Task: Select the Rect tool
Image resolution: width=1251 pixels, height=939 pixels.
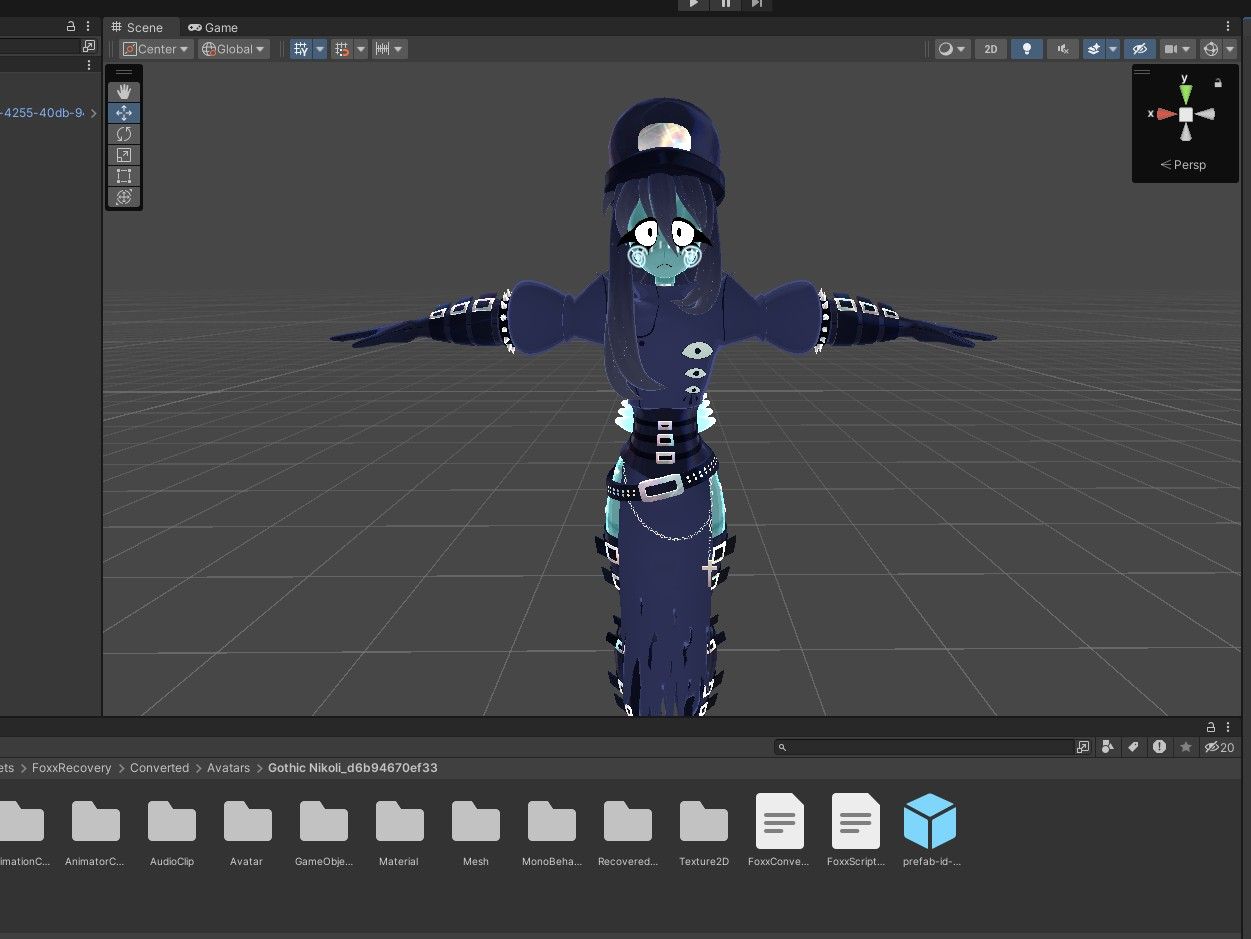Action: [124, 176]
